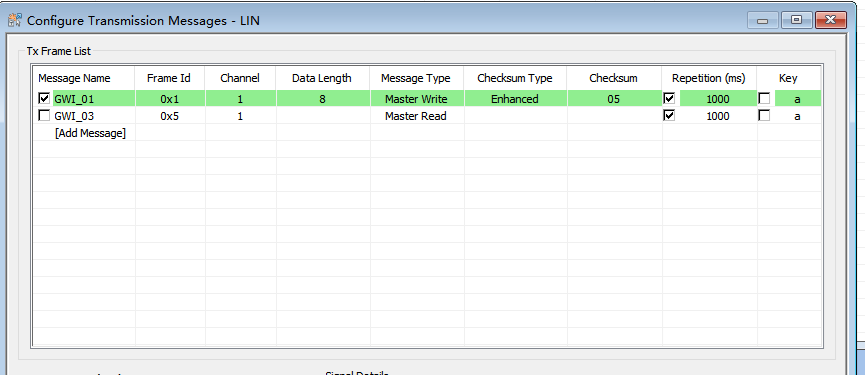Edit repetition value 1000 for GWI_01

(x=718, y=99)
